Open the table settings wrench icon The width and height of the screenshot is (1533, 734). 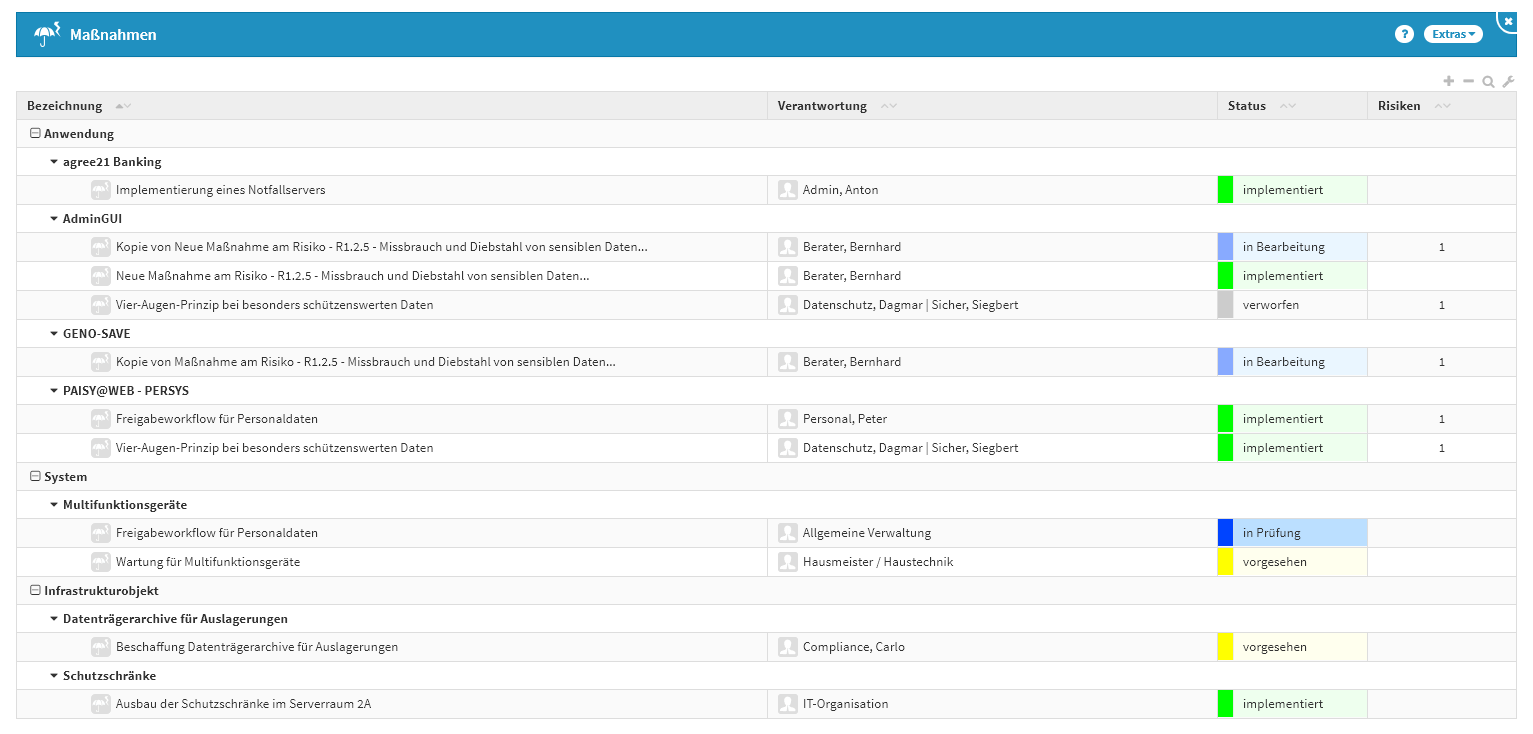click(1508, 81)
